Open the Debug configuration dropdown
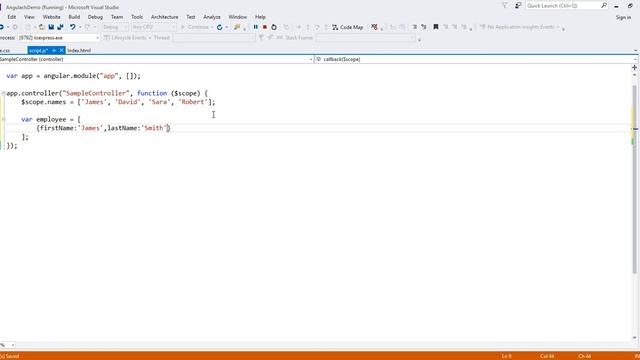This screenshot has height=360, width=640. 114,27
